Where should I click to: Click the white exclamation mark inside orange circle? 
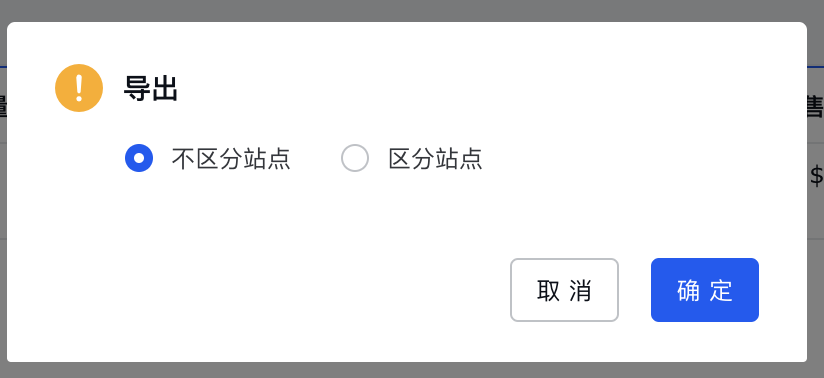click(79, 88)
